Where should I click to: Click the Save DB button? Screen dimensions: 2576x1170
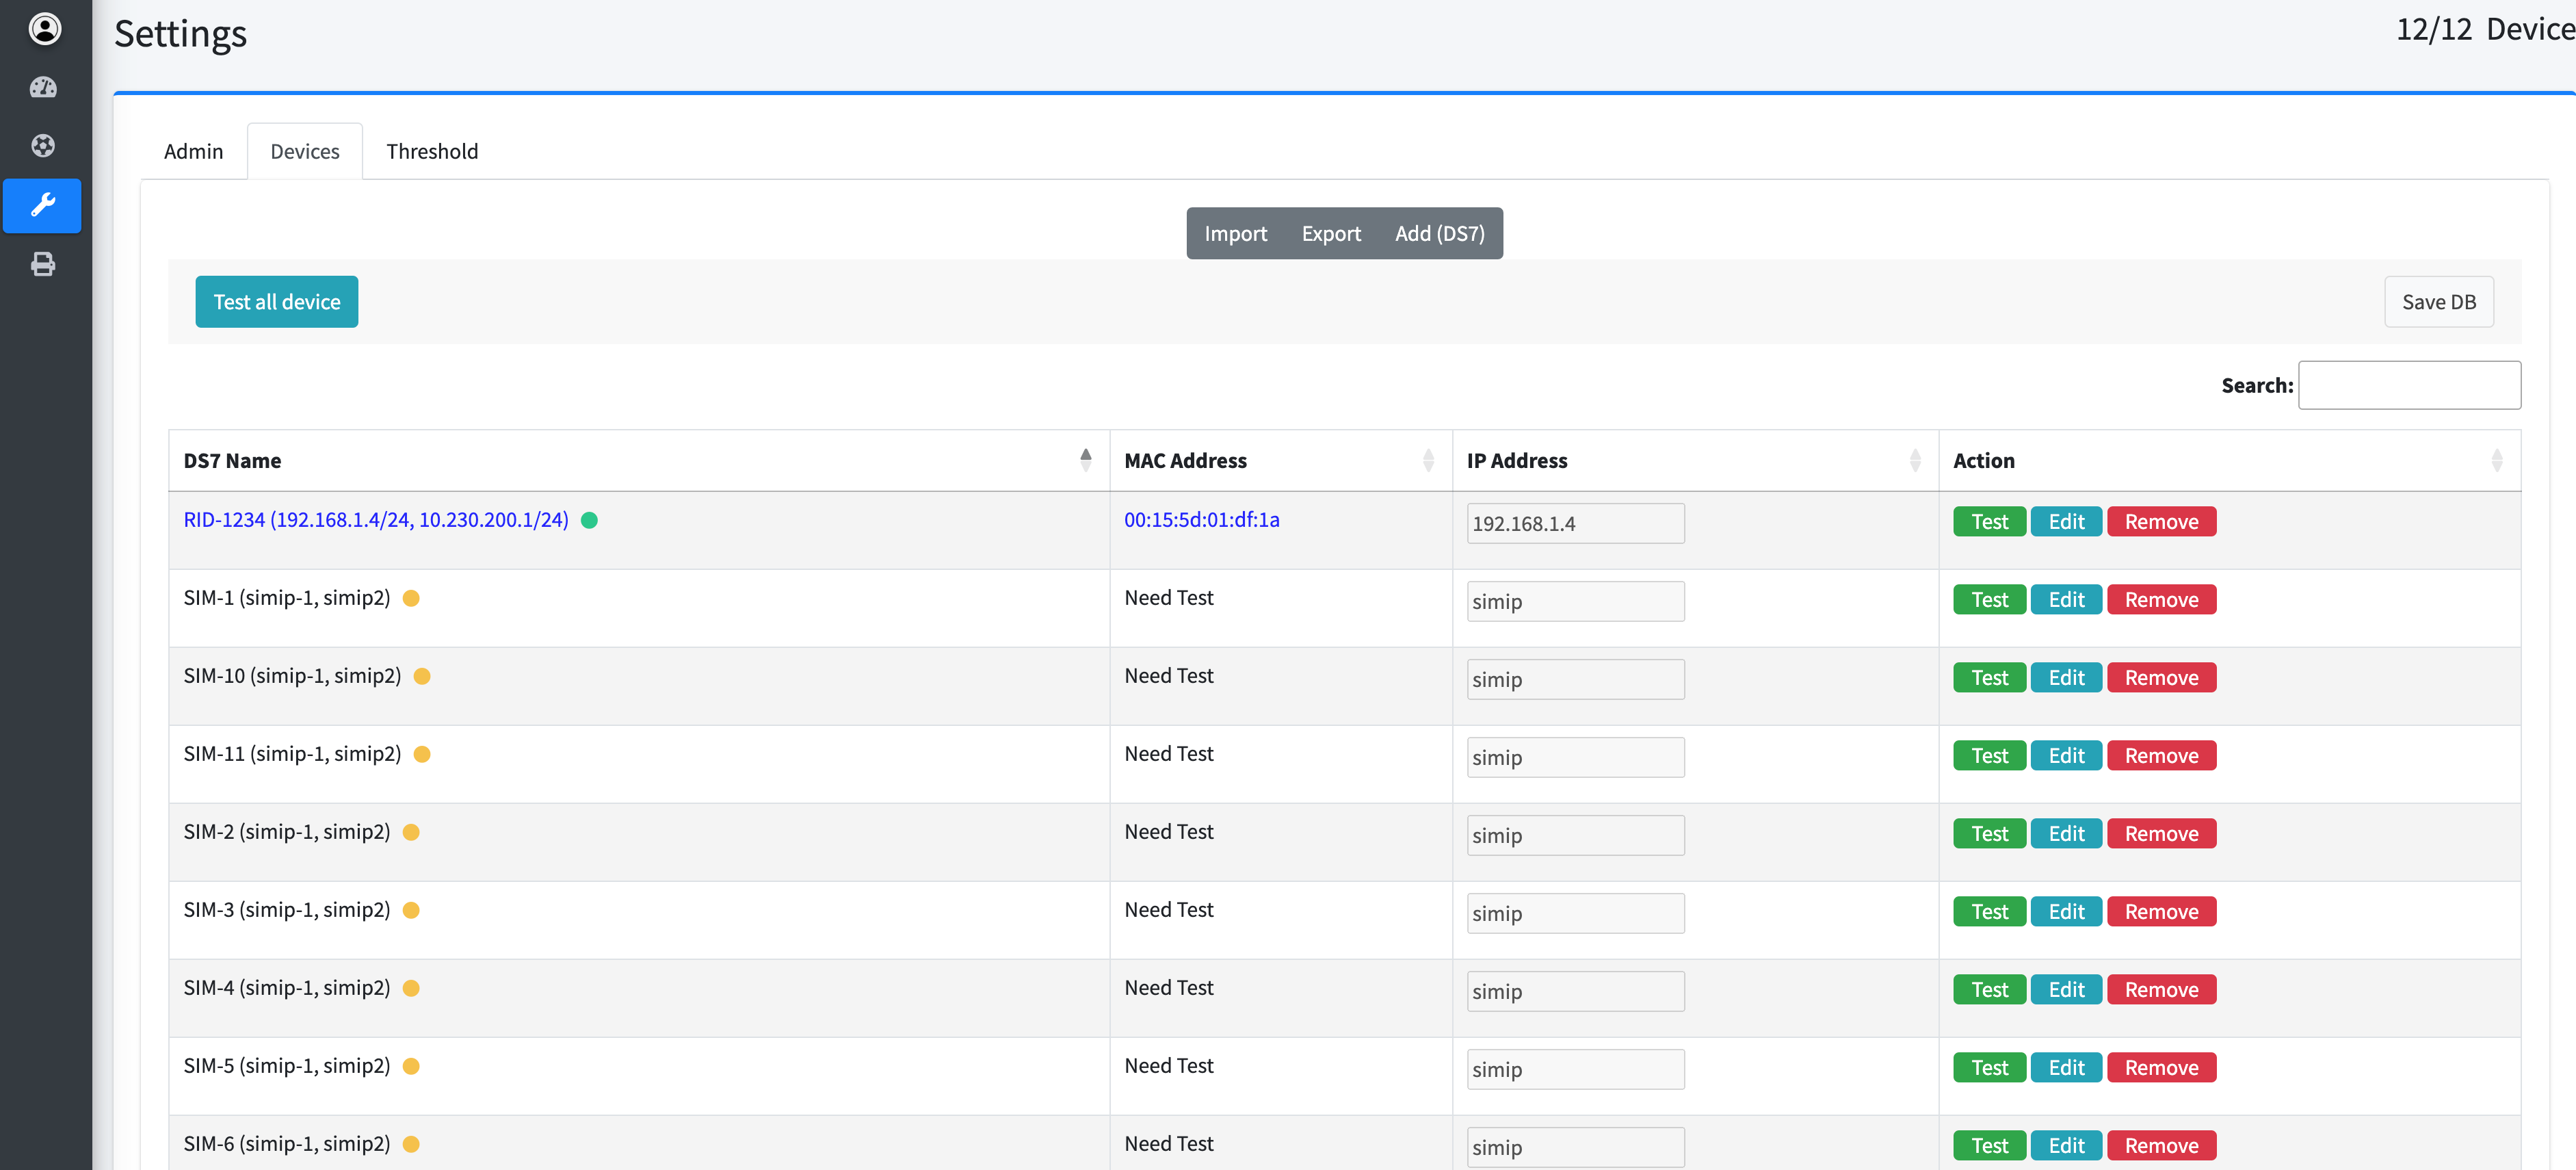(2438, 302)
